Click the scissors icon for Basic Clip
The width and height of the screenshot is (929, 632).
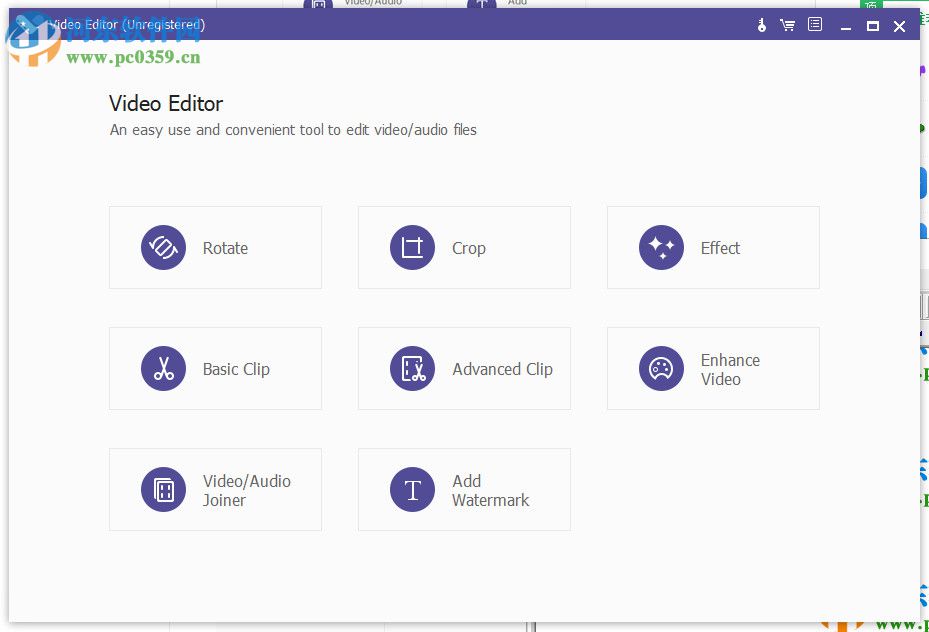pos(163,368)
